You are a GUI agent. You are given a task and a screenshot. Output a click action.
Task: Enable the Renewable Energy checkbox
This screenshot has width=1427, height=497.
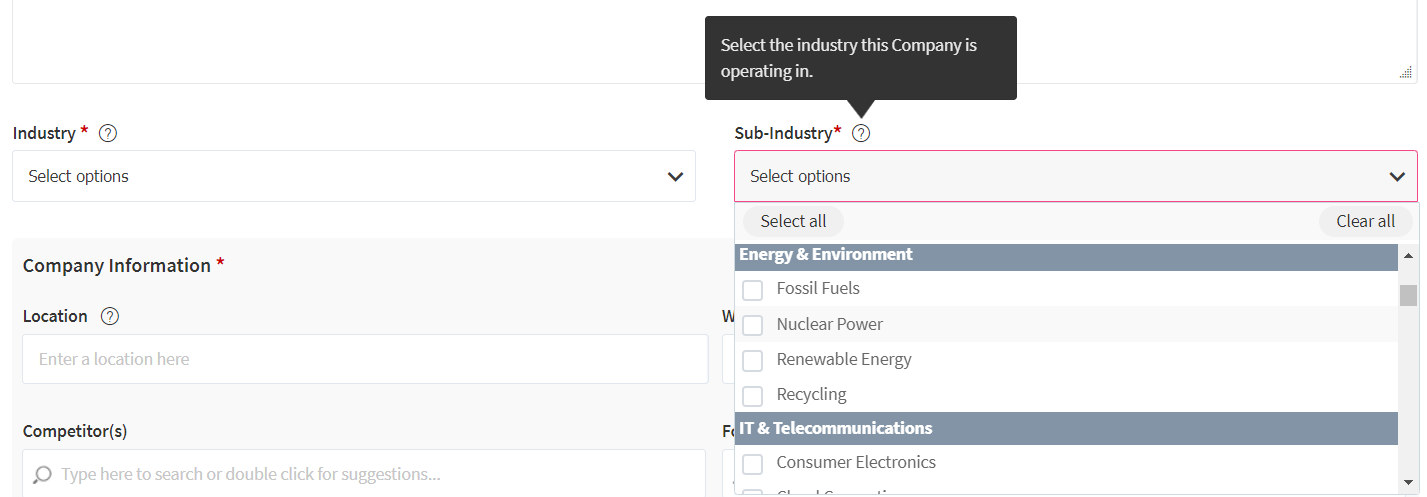coord(753,360)
